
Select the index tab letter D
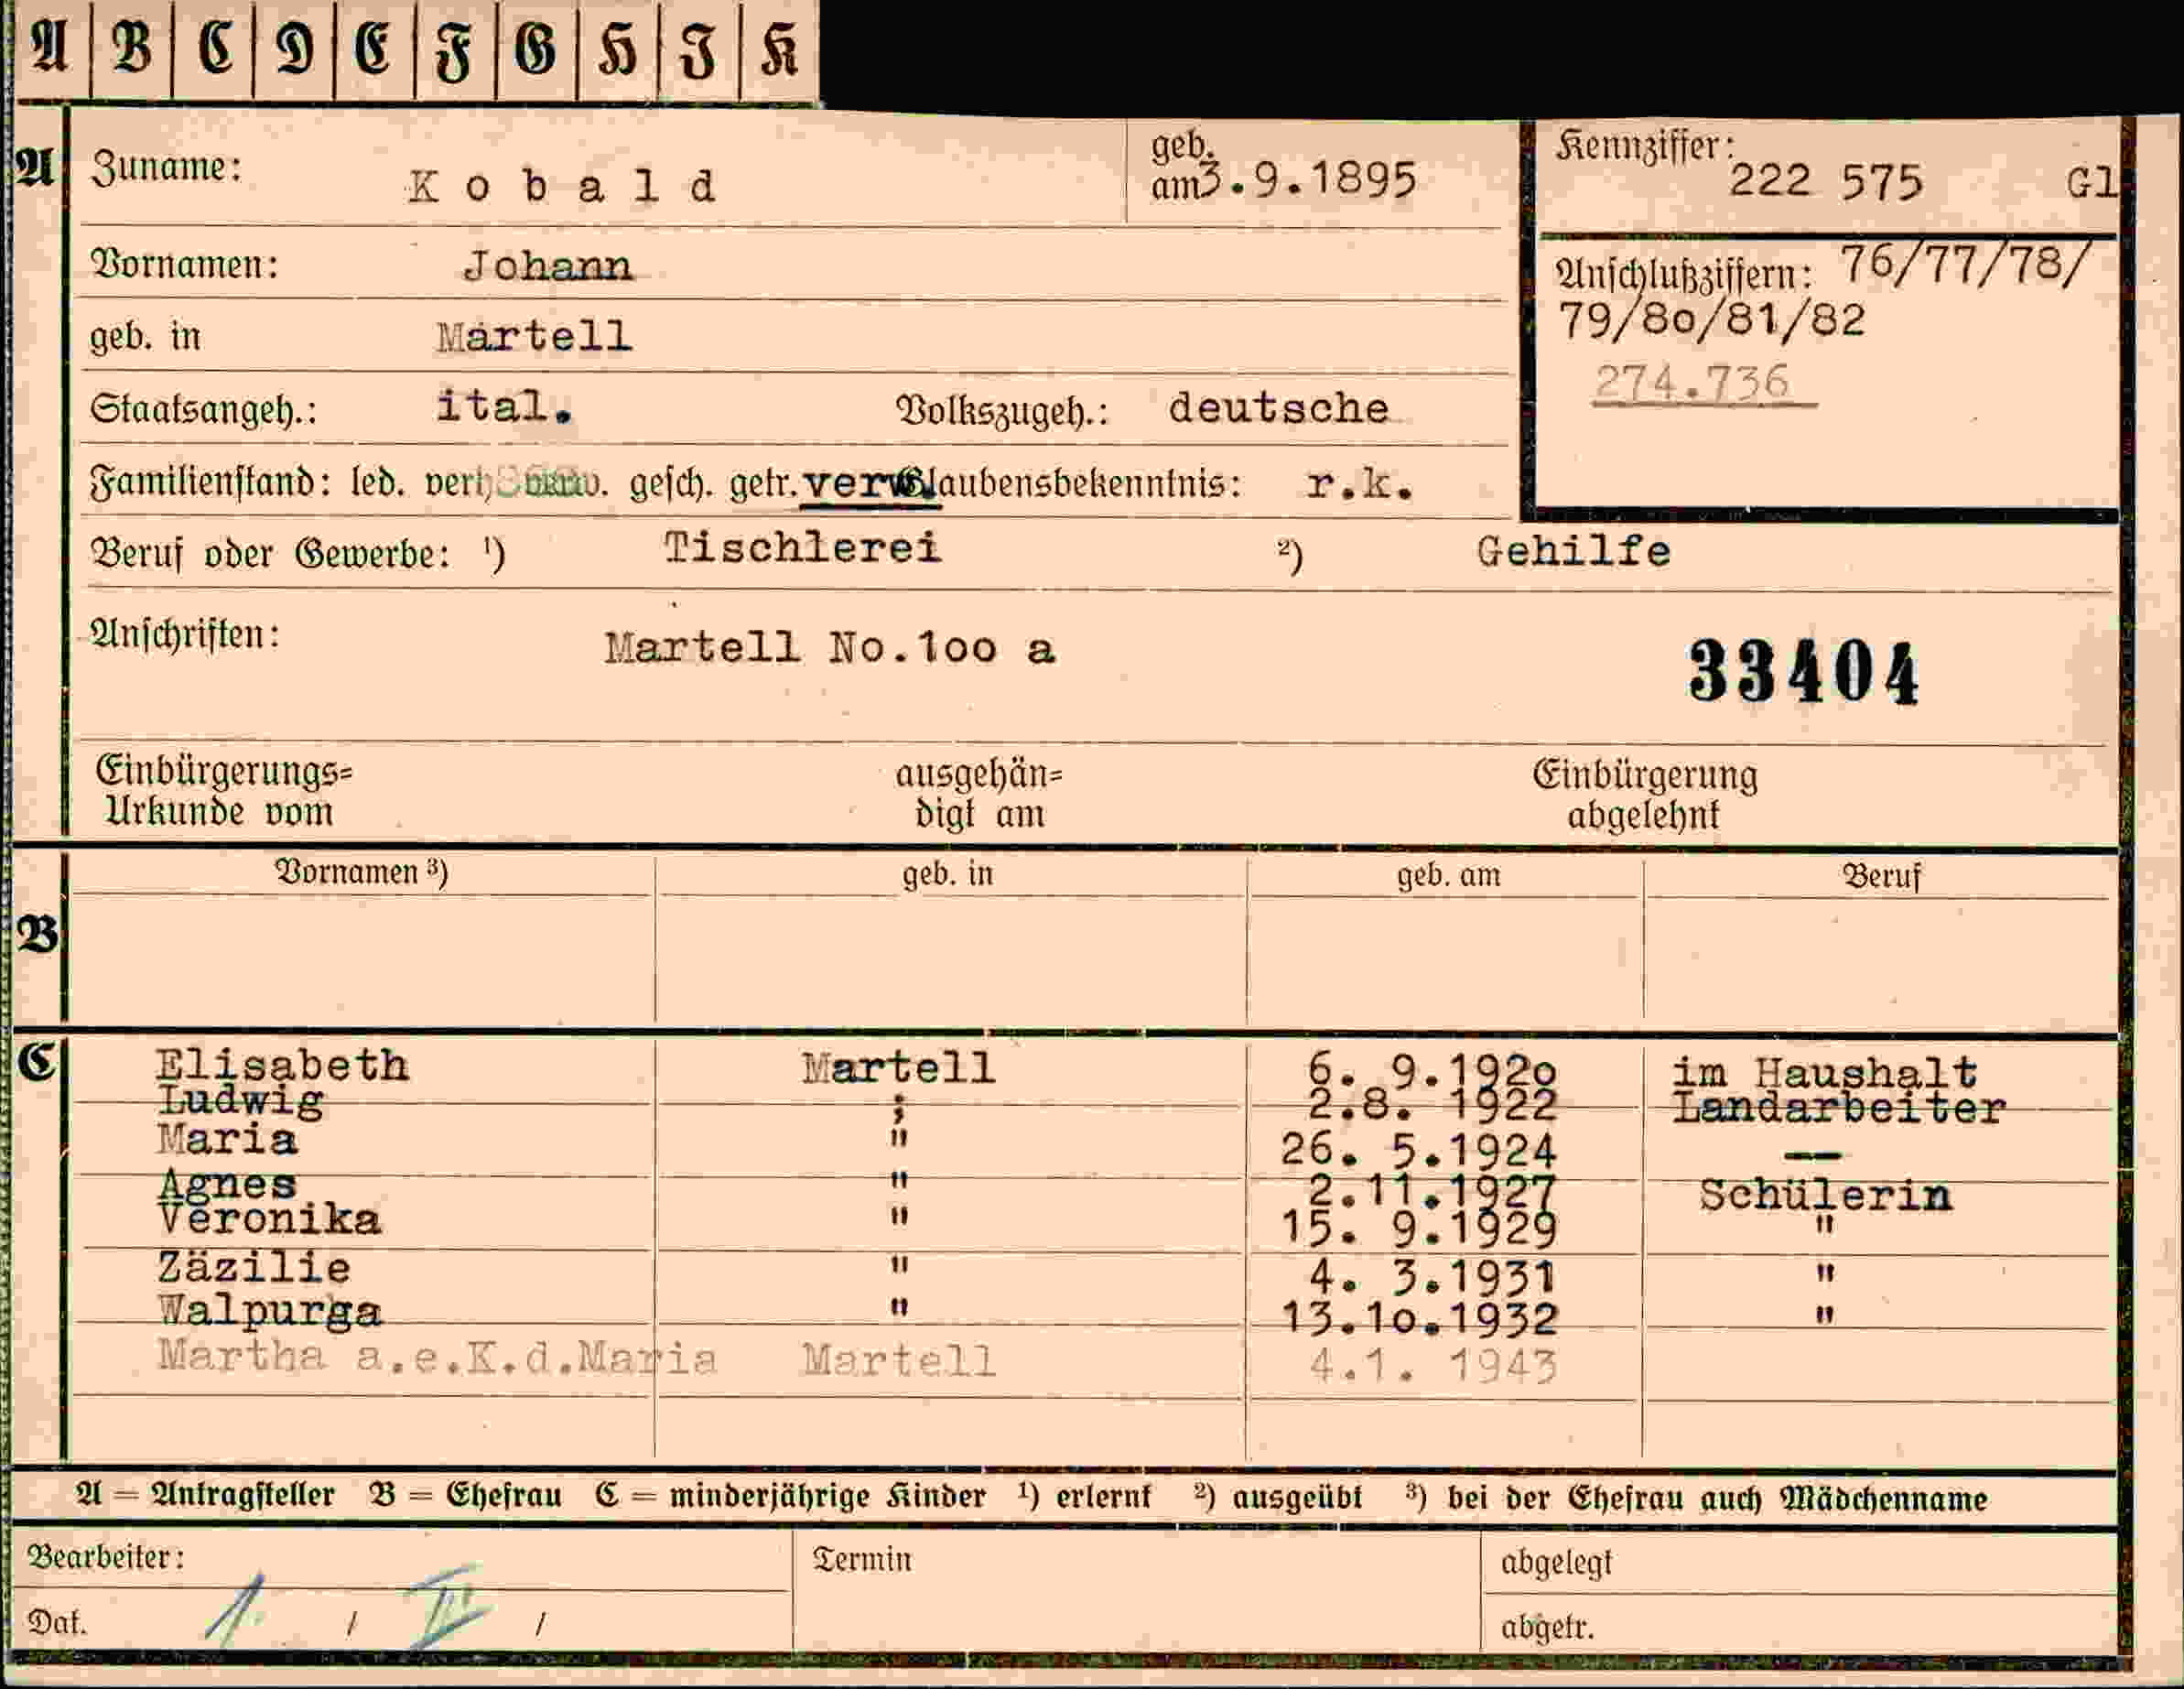click(294, 48)
